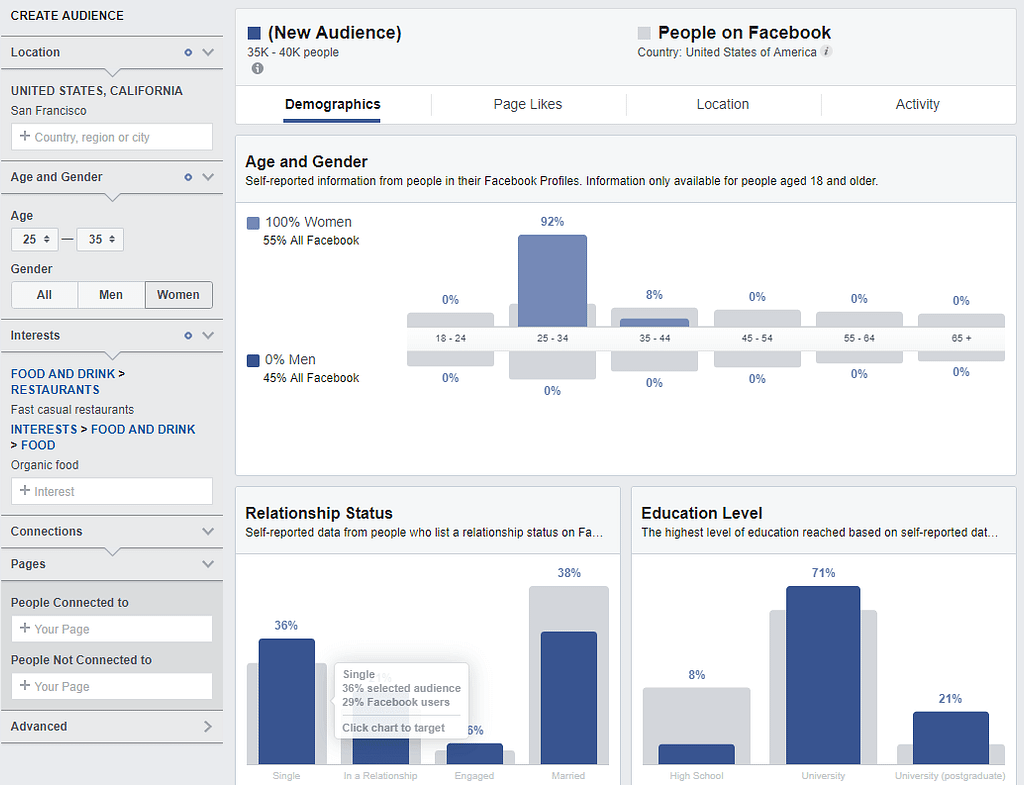Open the maximum age 35 selector
The width and height of the screenshot is (1024, 785).
coord(100,240)
